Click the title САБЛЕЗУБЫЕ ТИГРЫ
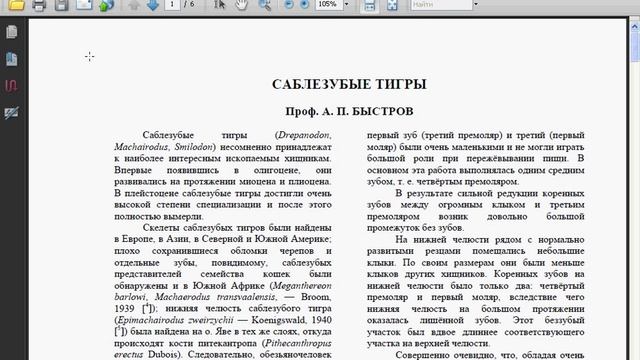 349,84
